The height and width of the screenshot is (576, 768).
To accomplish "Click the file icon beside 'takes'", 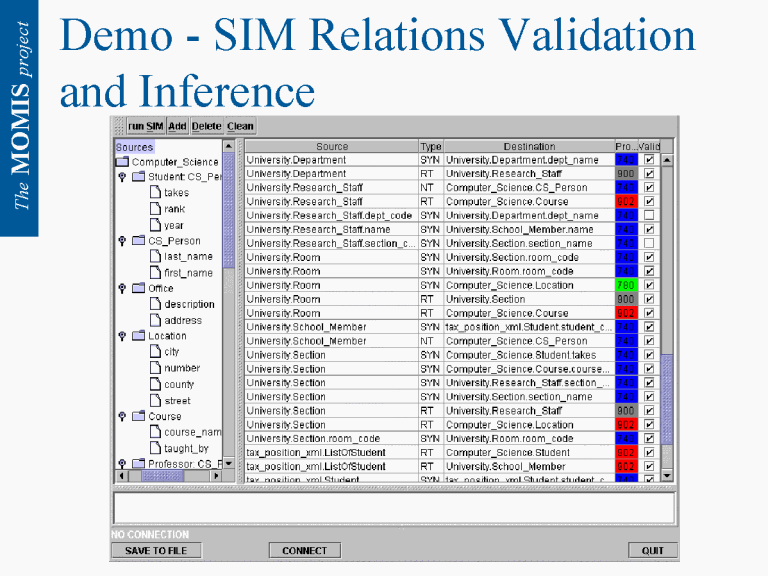I will click(155, 193).
